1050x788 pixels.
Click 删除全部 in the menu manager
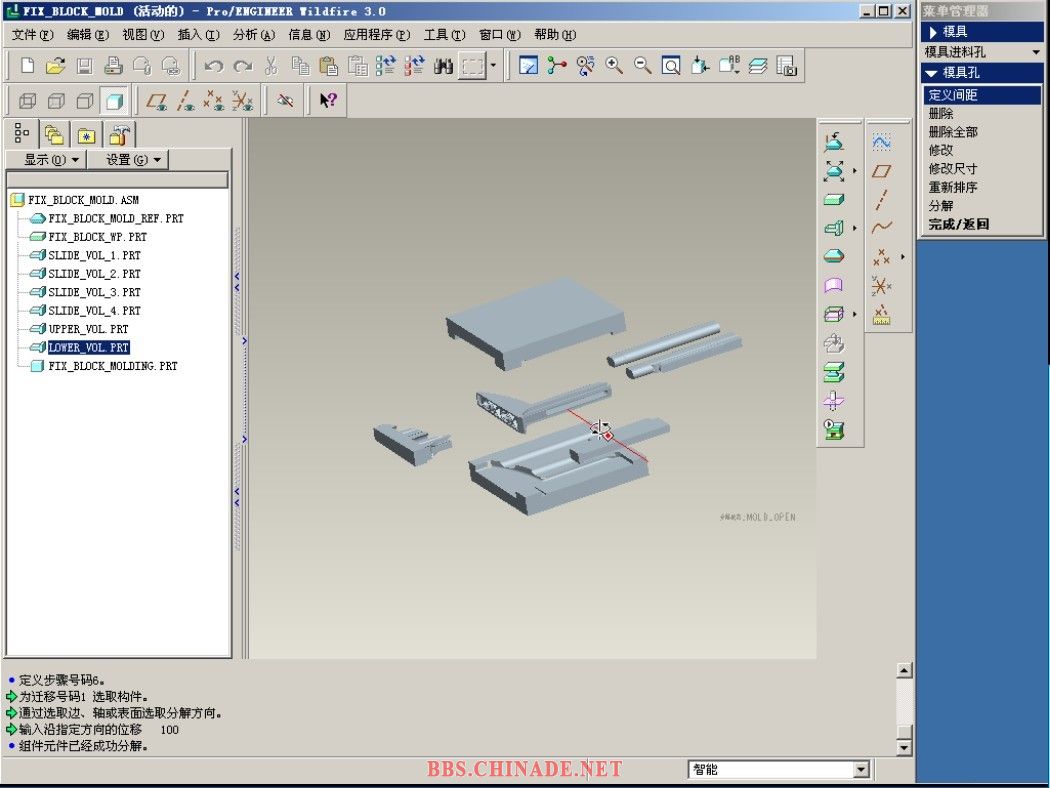click(x=953, y=132)
